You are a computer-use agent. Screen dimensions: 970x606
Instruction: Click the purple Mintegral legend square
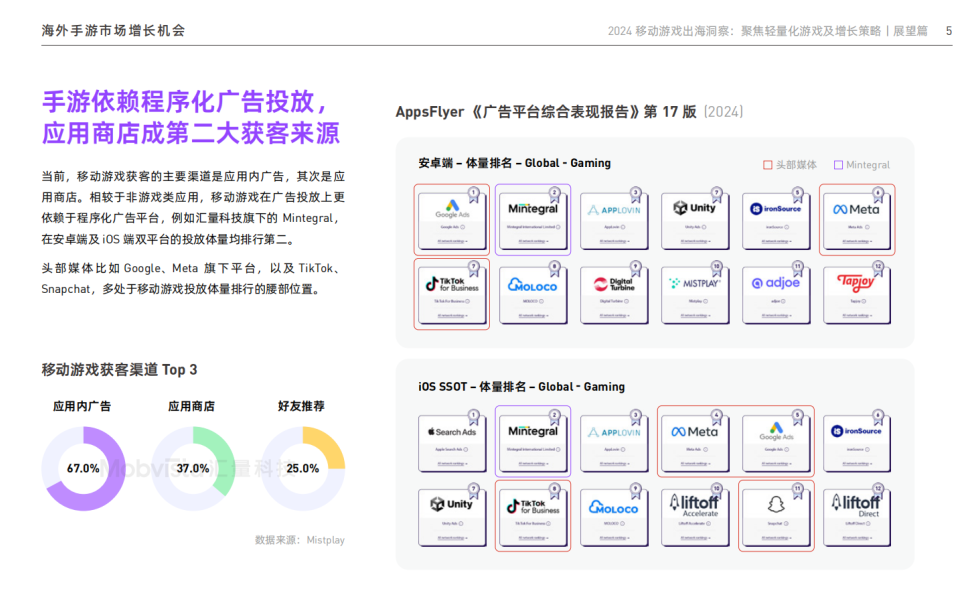838,165
